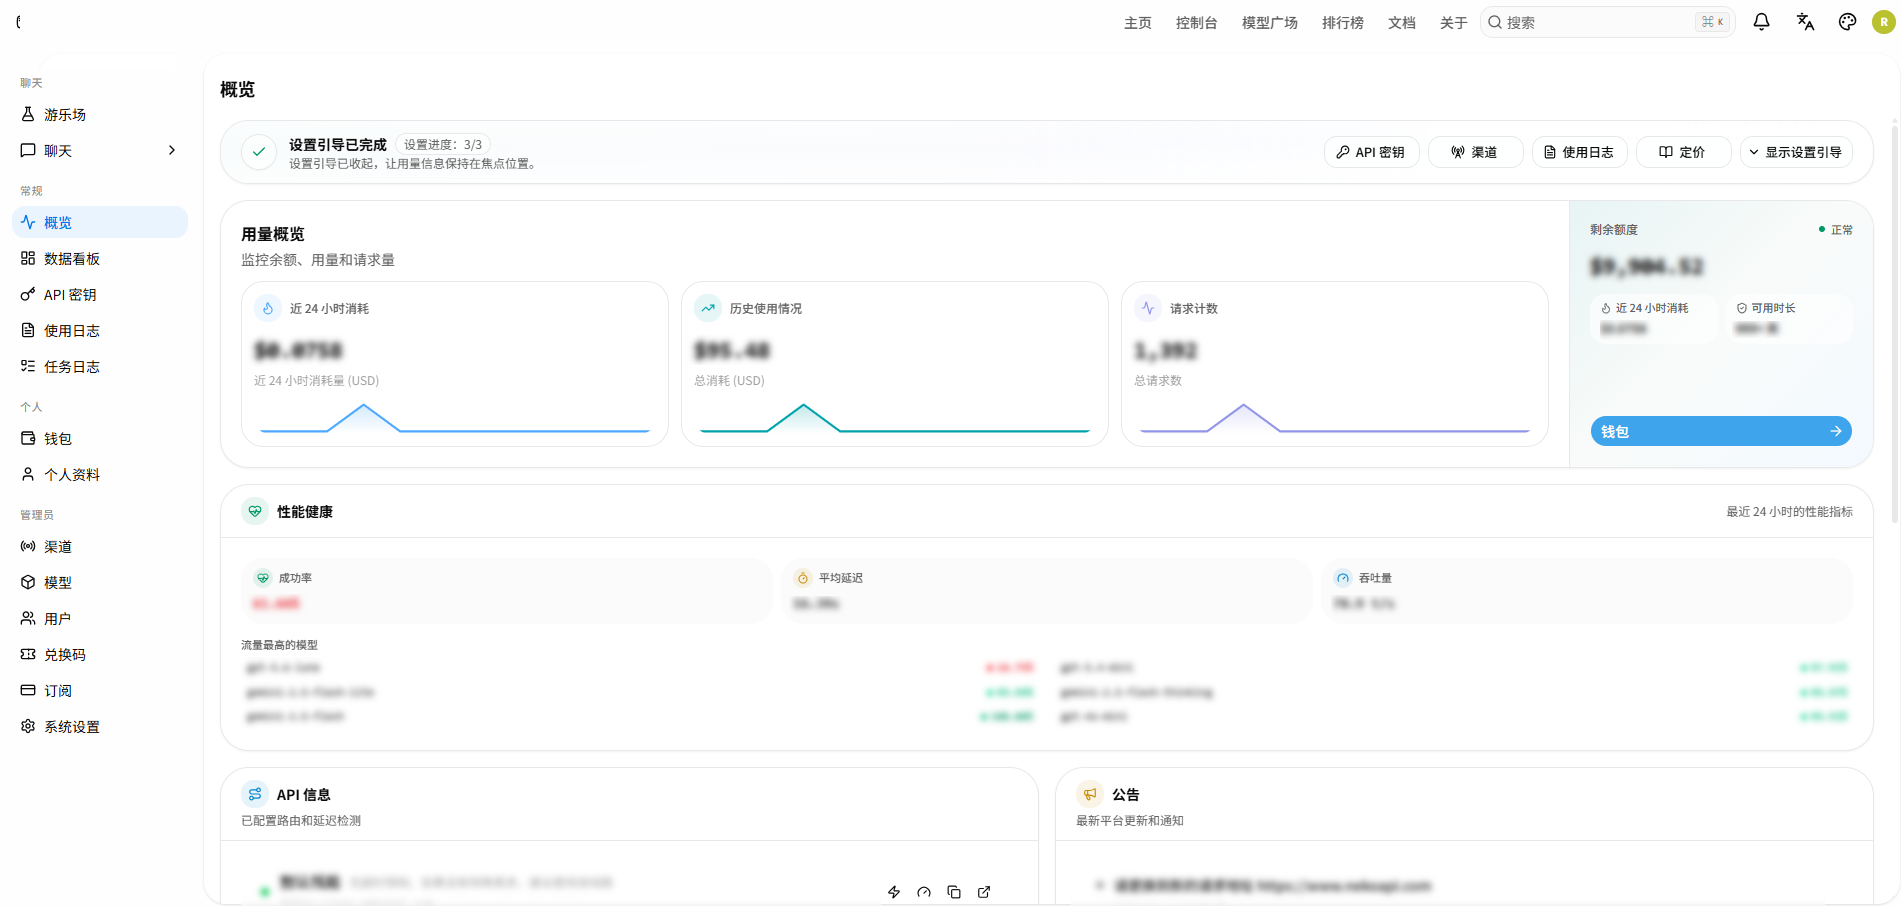Open 用户 in the admin sidebar
This screenshot has width=1901, height=906.
pyautogui.click(x=100, y=619)
